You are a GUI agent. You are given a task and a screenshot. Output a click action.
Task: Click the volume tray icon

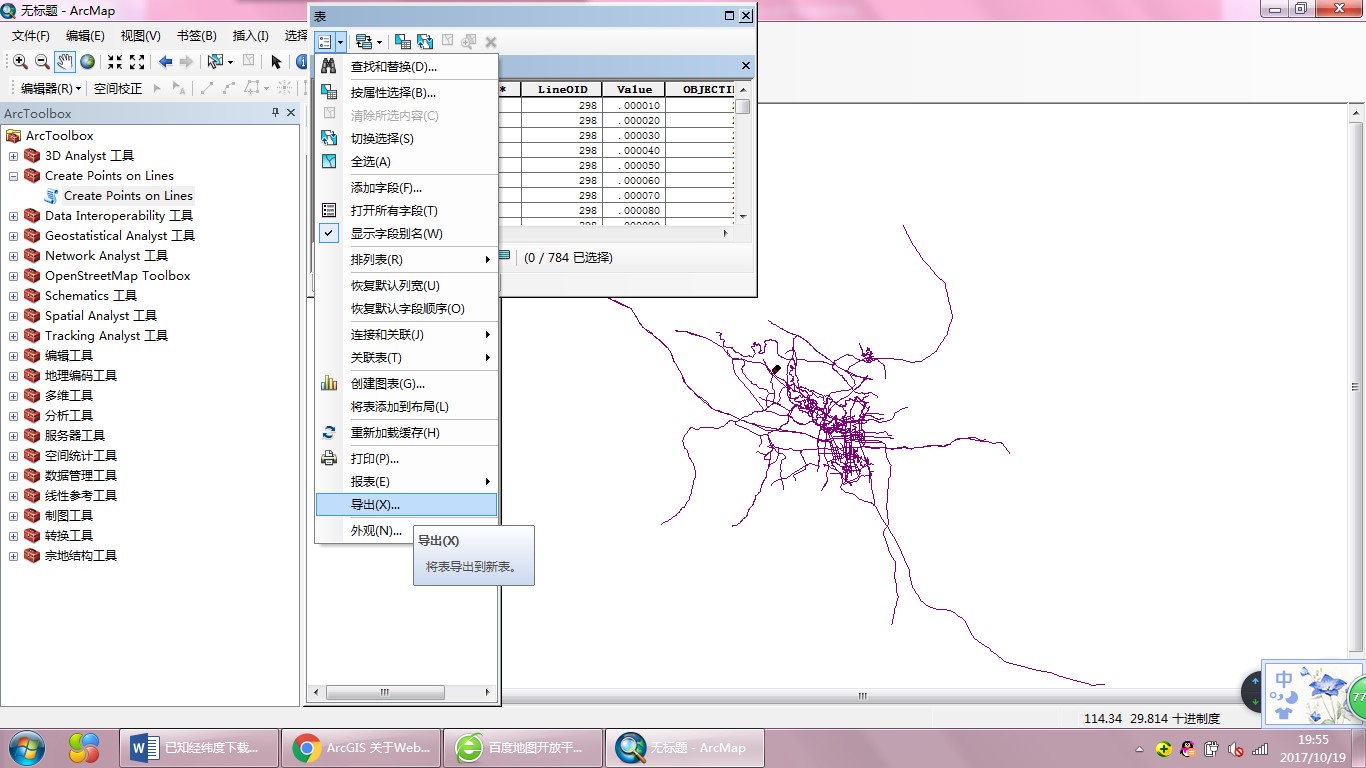coord(1236,748)
